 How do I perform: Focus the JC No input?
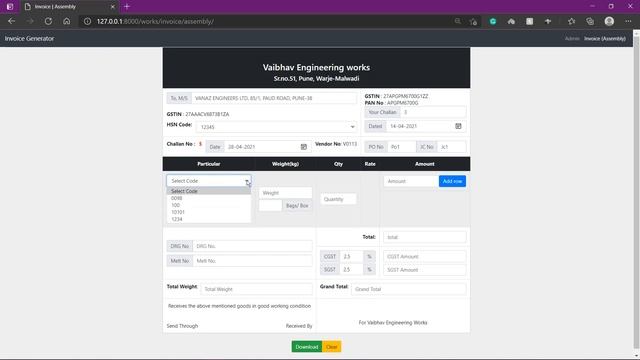click(451, 147)
